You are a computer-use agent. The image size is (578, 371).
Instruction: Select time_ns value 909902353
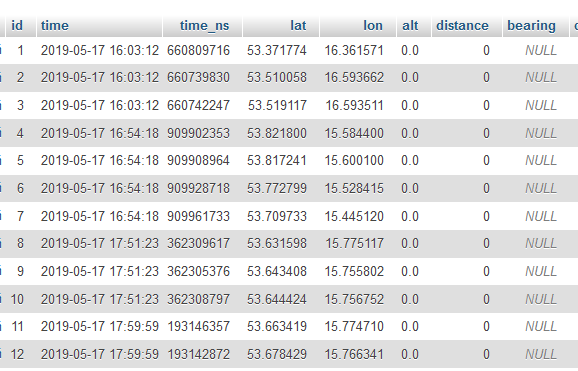(198, 133)
